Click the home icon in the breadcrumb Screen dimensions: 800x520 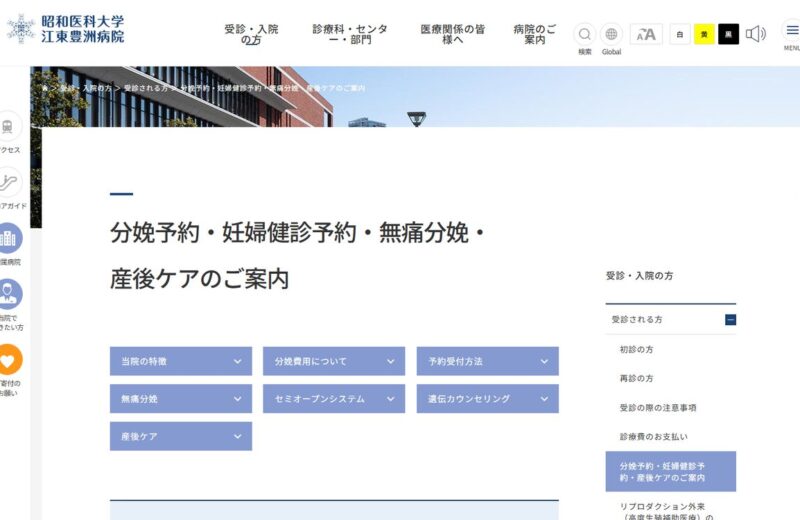click(x=45, y=88)
